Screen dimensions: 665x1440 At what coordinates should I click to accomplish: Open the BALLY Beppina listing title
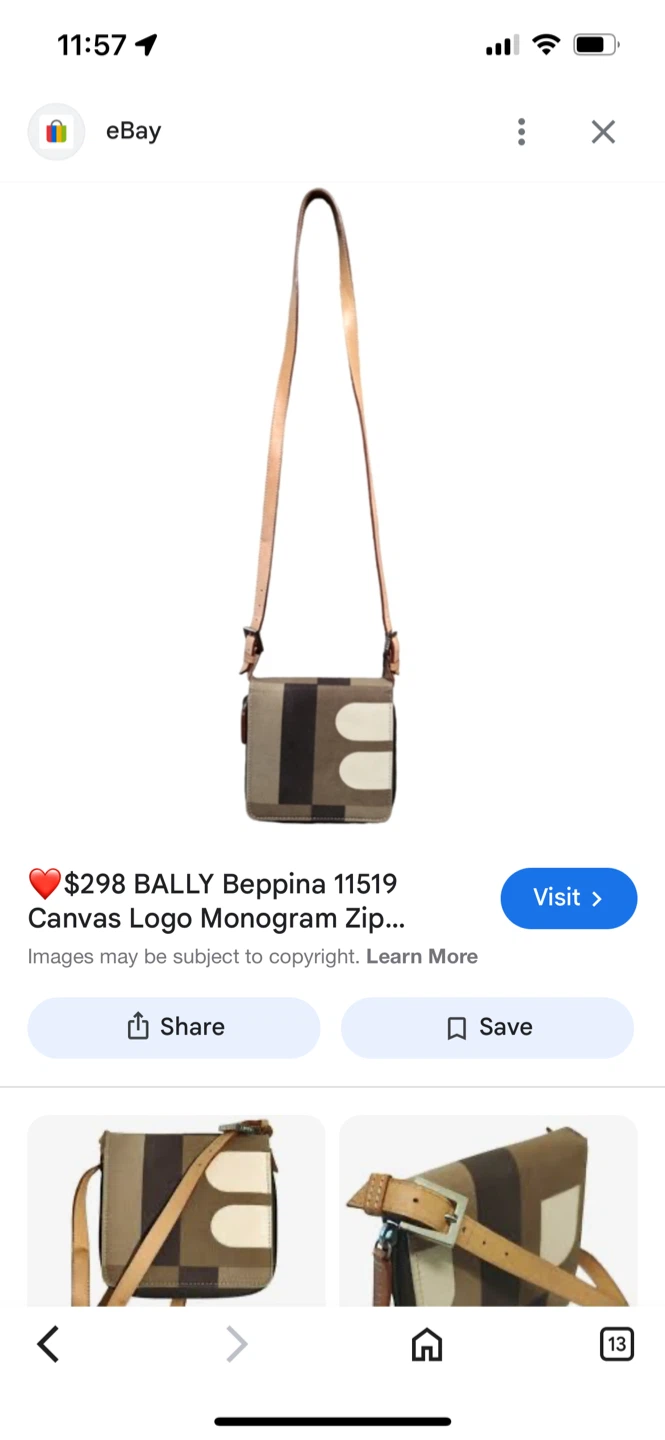coord(217,901)
